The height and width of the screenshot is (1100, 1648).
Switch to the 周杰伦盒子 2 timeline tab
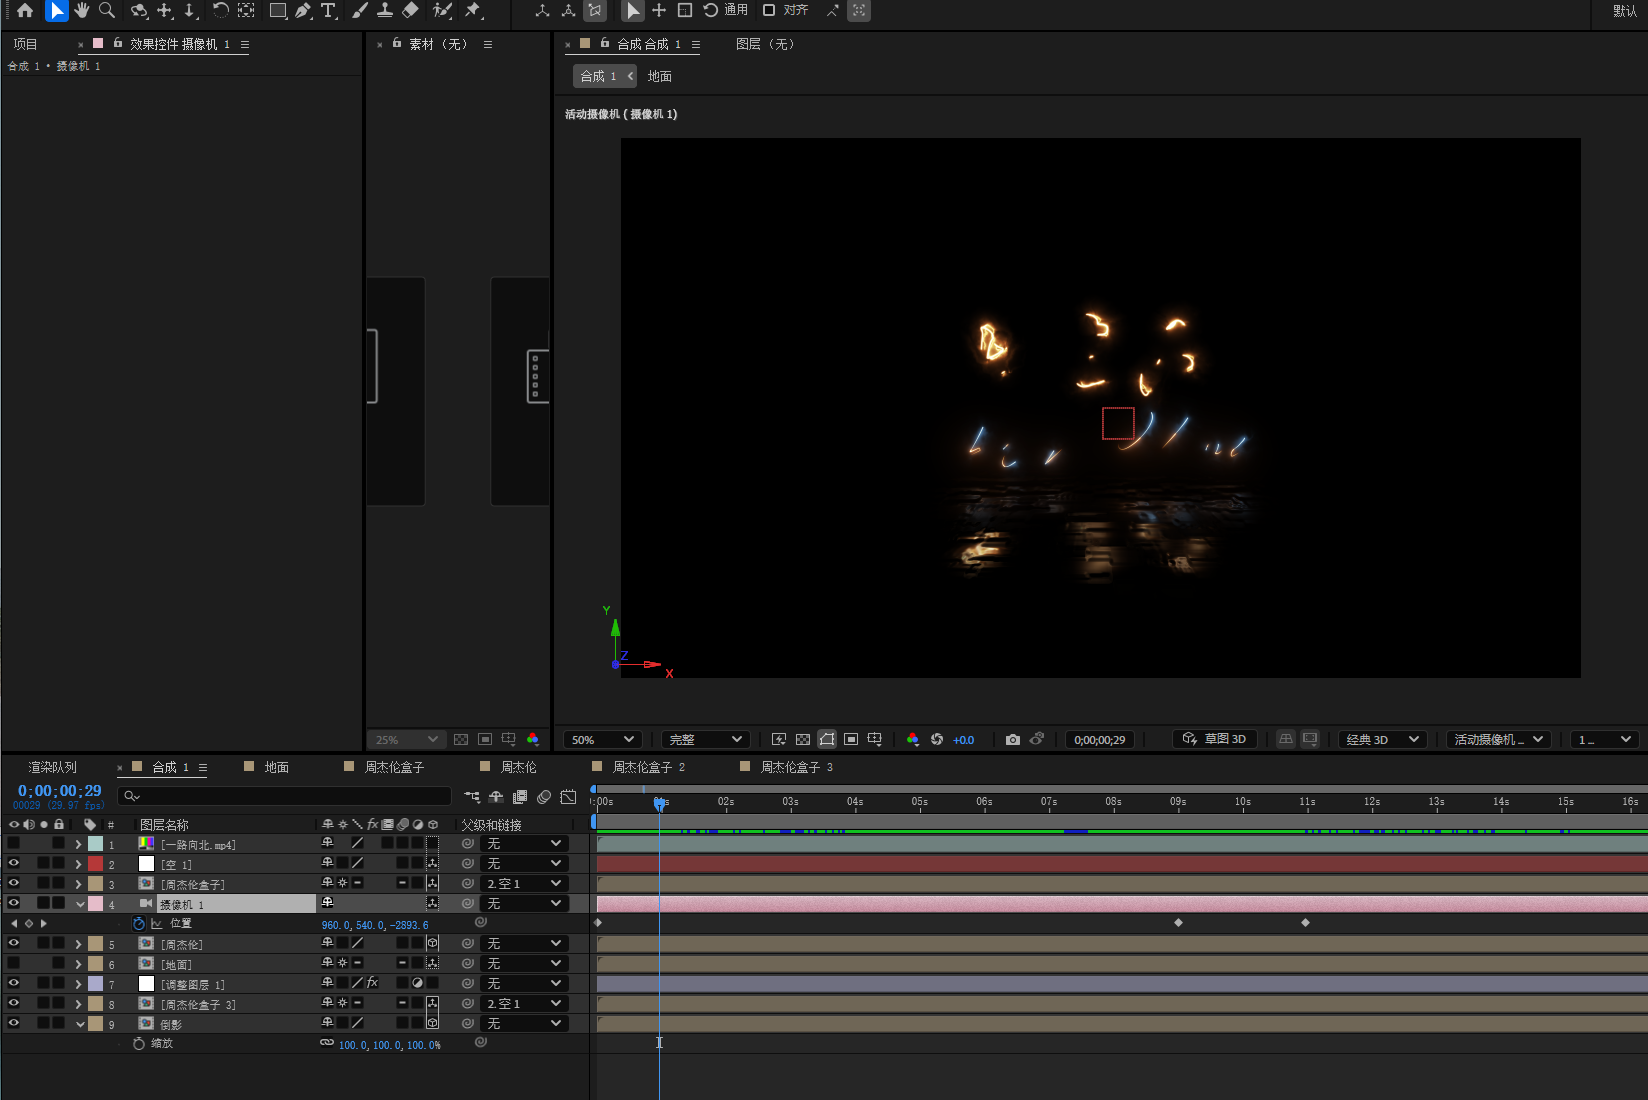(x=648, y=767)
